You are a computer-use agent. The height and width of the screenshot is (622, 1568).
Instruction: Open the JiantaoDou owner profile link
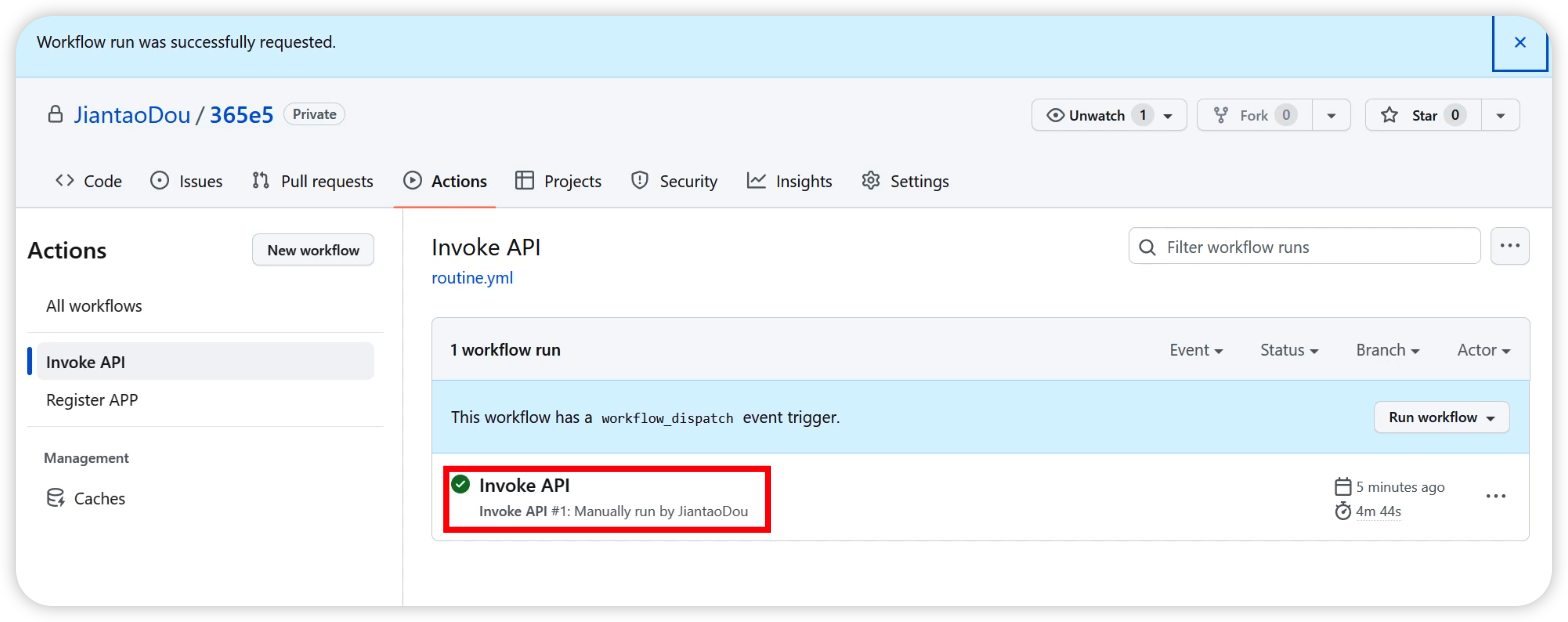click(132, 115)
